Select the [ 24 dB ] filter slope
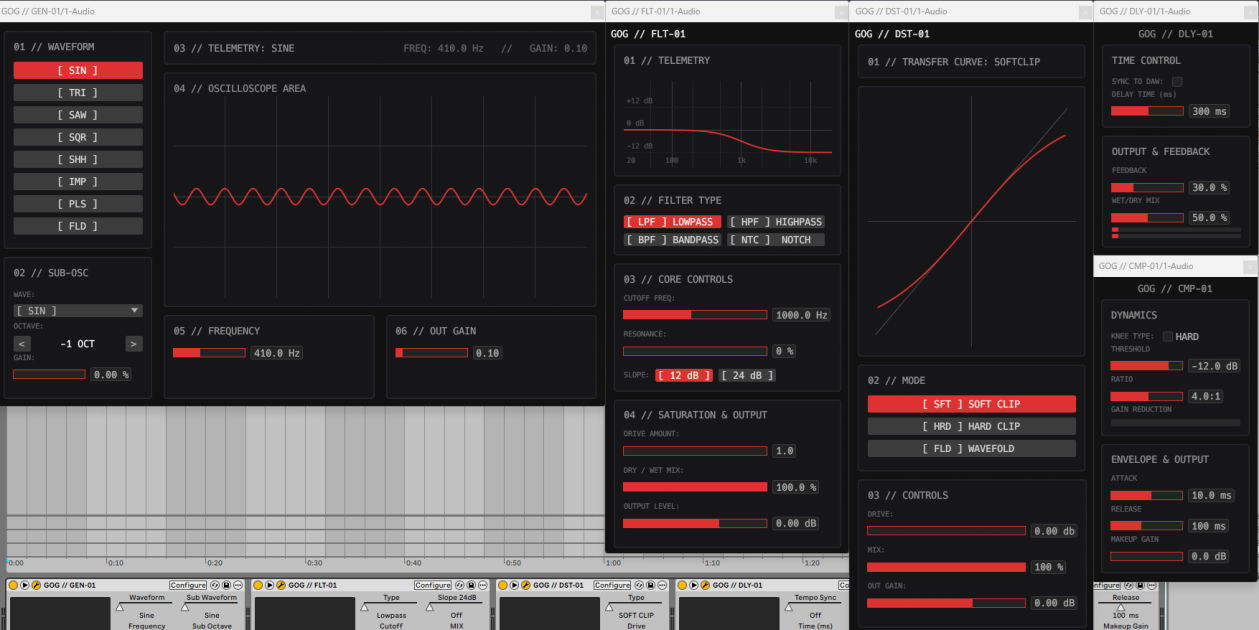This screenshot has width=1259, height=630. pos(747,375)
